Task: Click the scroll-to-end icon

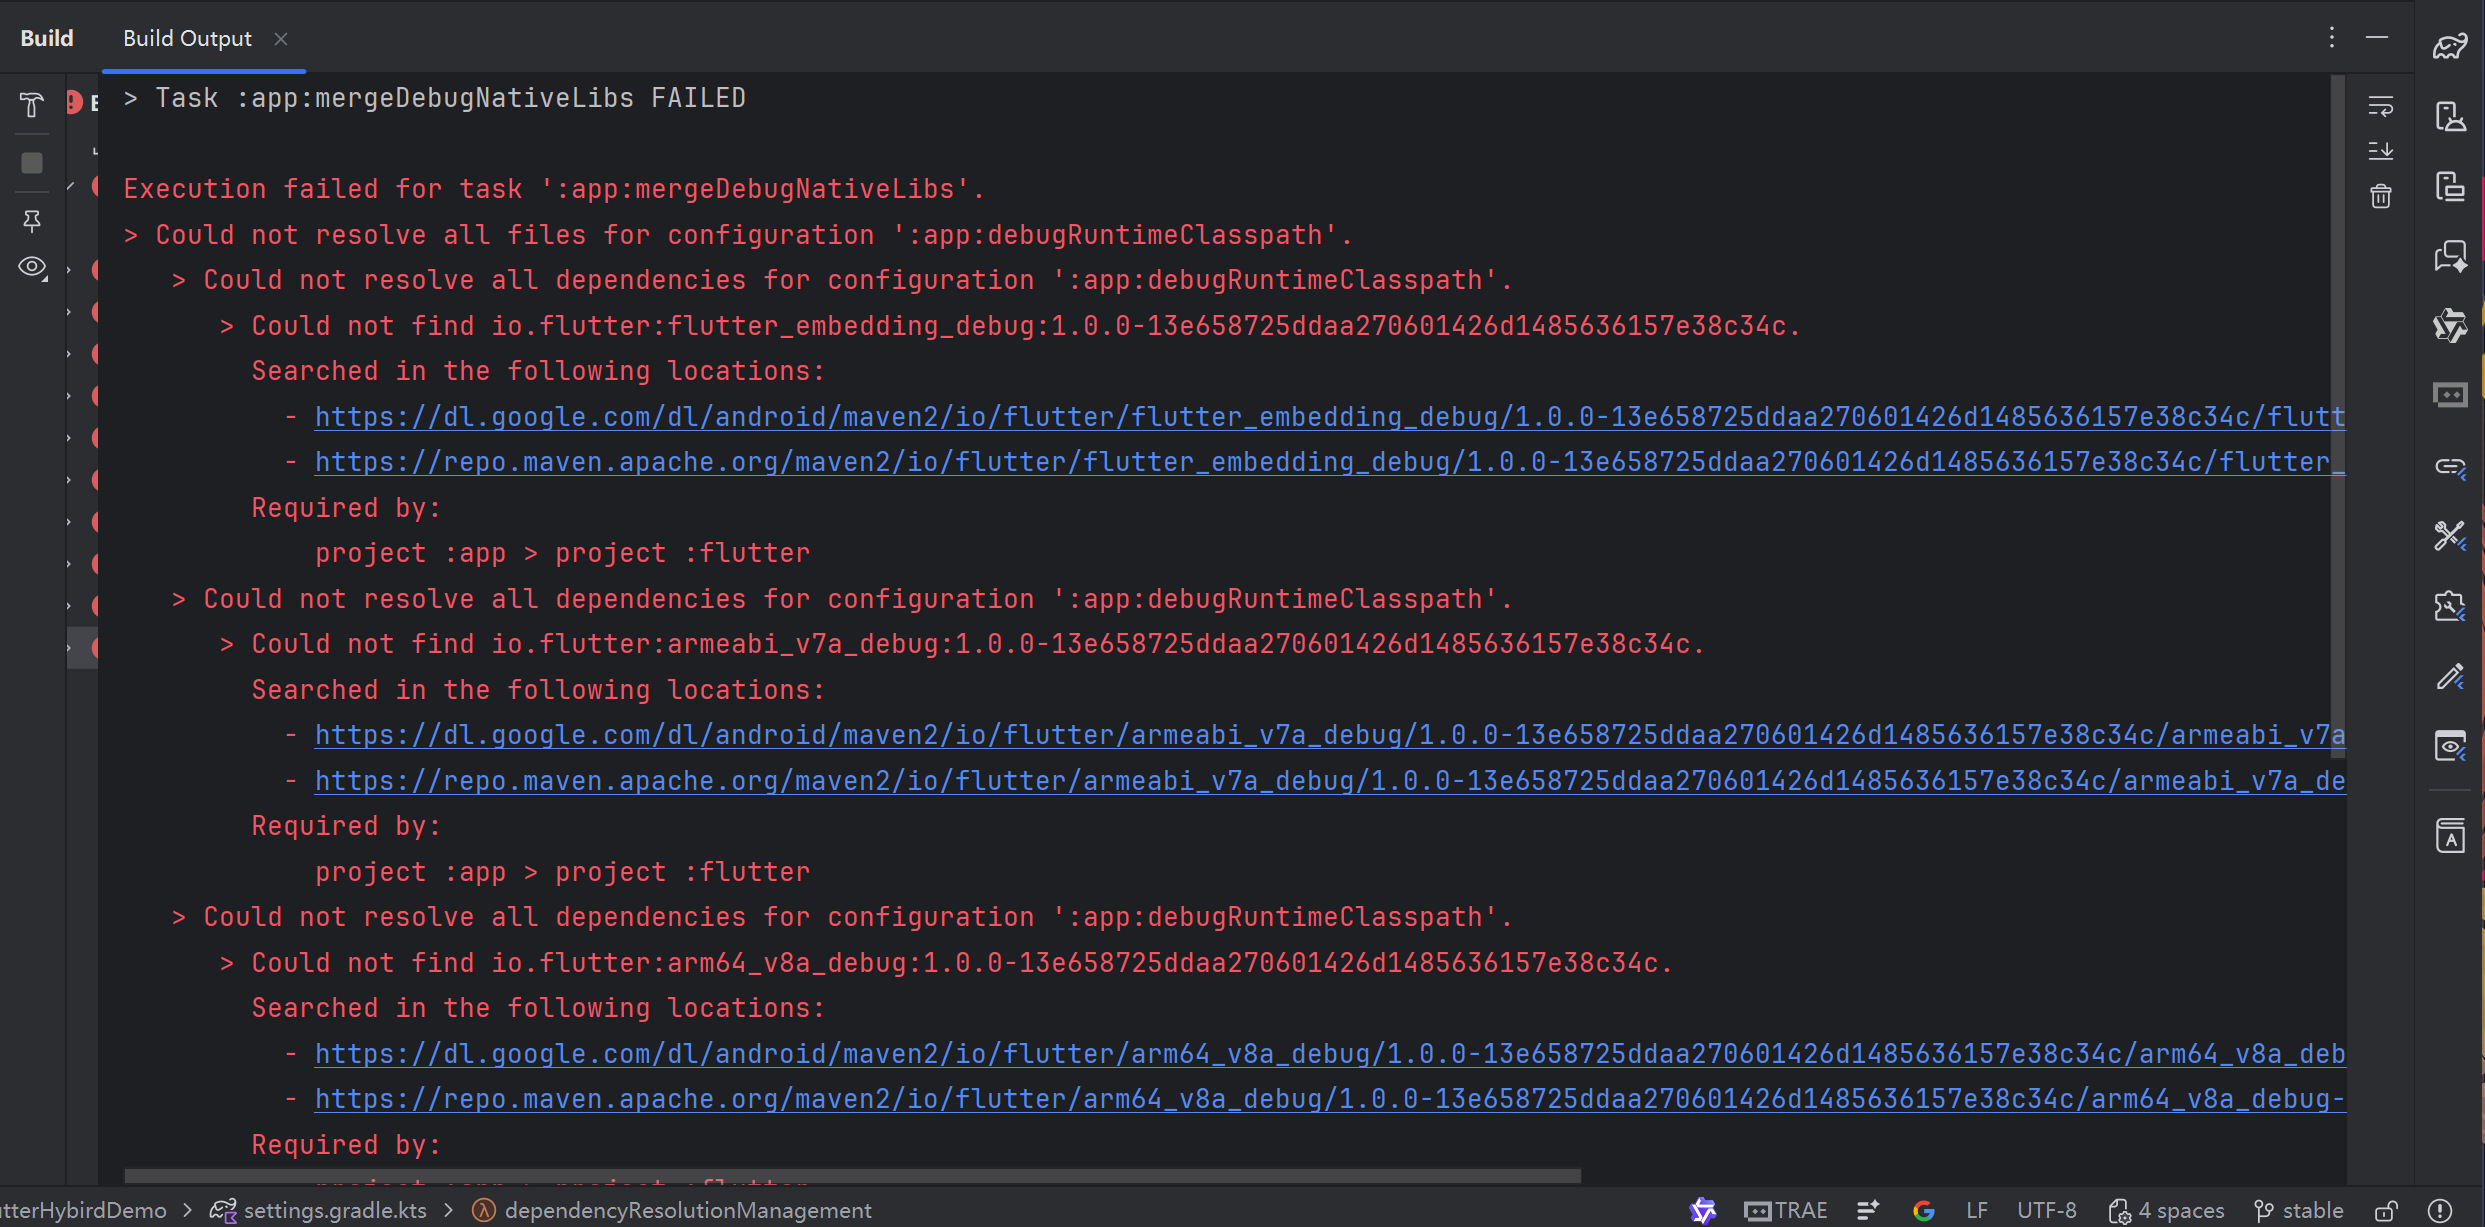Action: (2381, 151)
